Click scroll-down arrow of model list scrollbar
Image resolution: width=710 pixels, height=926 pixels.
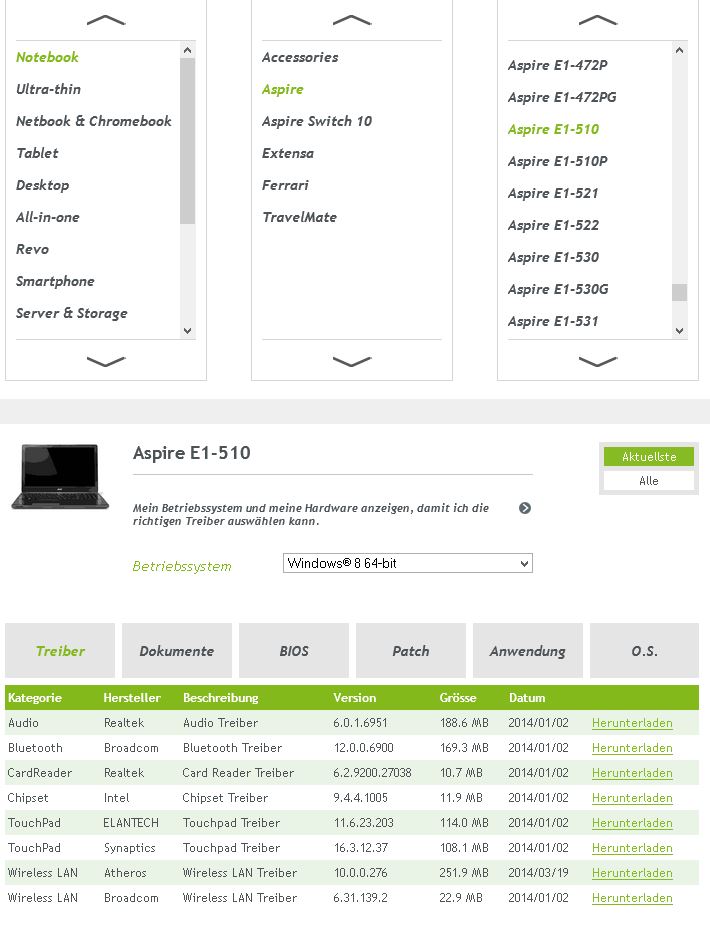tap(679, 331)
